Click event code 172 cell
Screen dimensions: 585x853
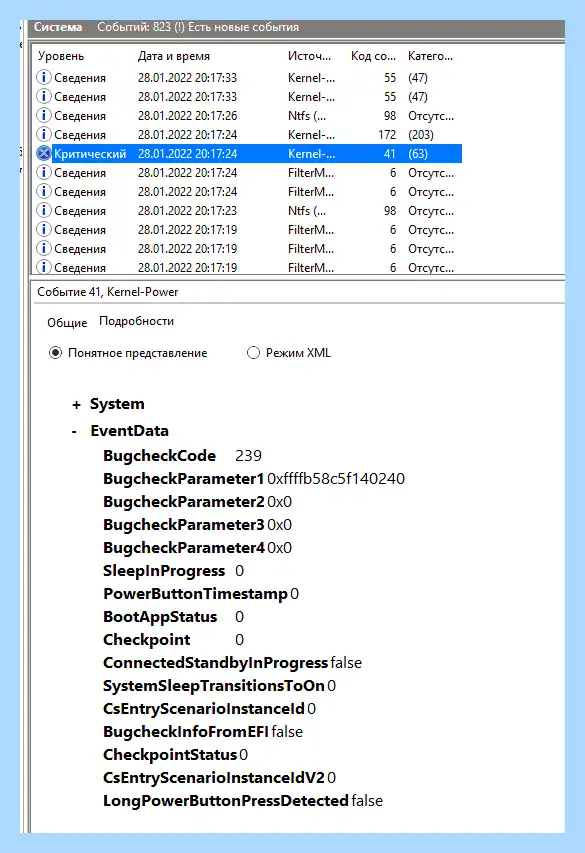click(387, 134)
